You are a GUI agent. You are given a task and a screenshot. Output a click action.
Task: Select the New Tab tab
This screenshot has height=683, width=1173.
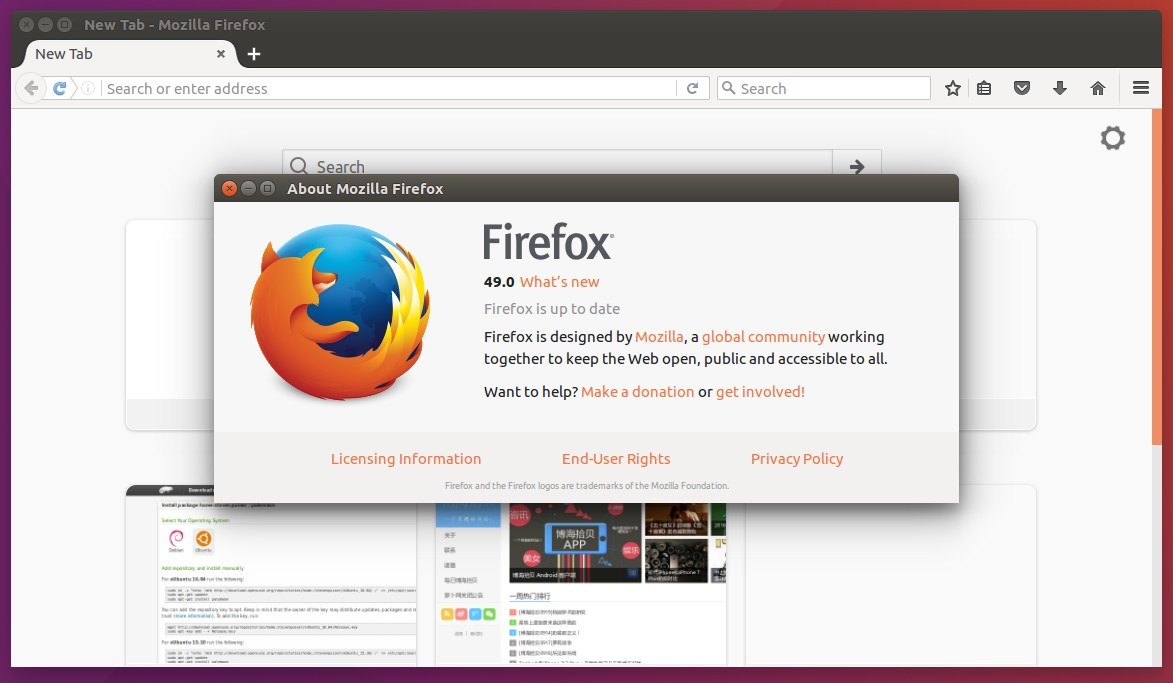point(129,54)
